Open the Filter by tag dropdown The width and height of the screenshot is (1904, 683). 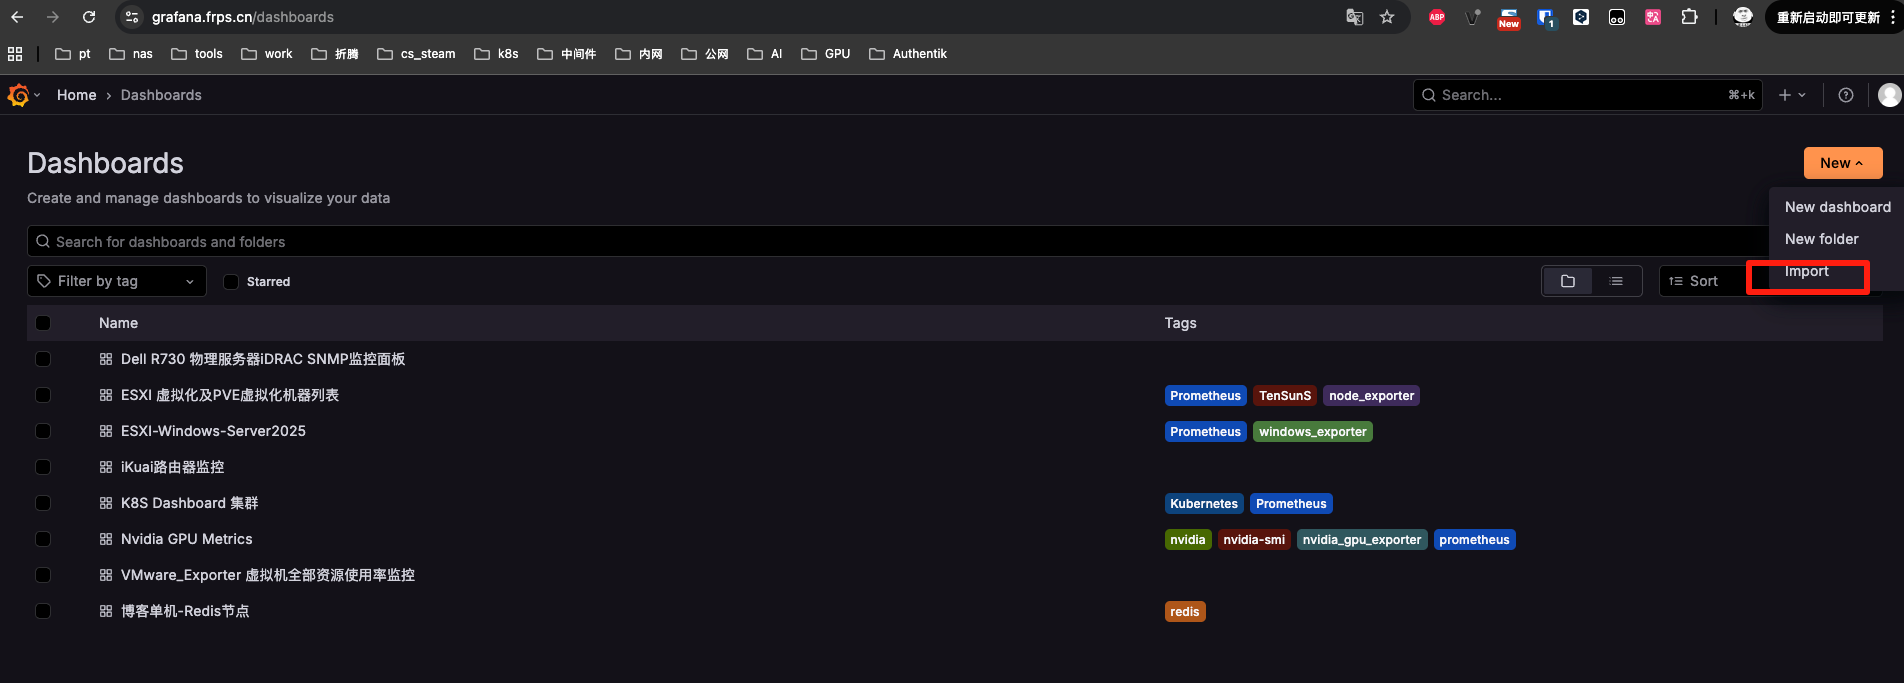(117, 281)
